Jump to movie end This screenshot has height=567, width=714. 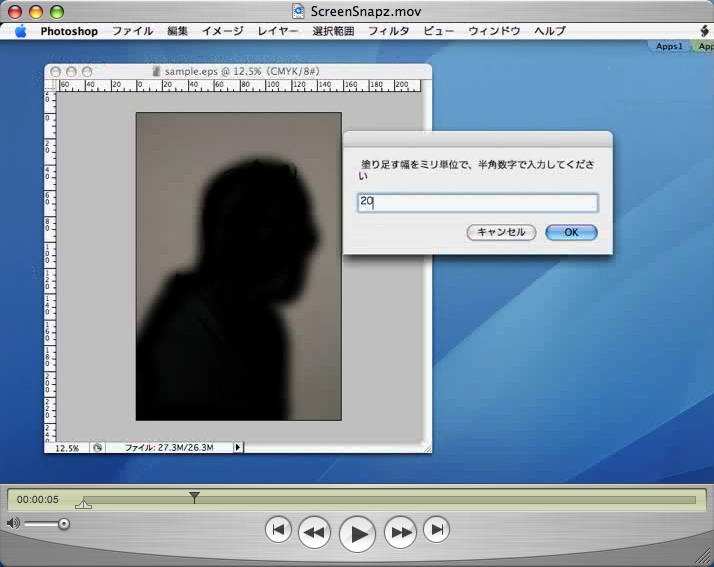pos(437,530)
